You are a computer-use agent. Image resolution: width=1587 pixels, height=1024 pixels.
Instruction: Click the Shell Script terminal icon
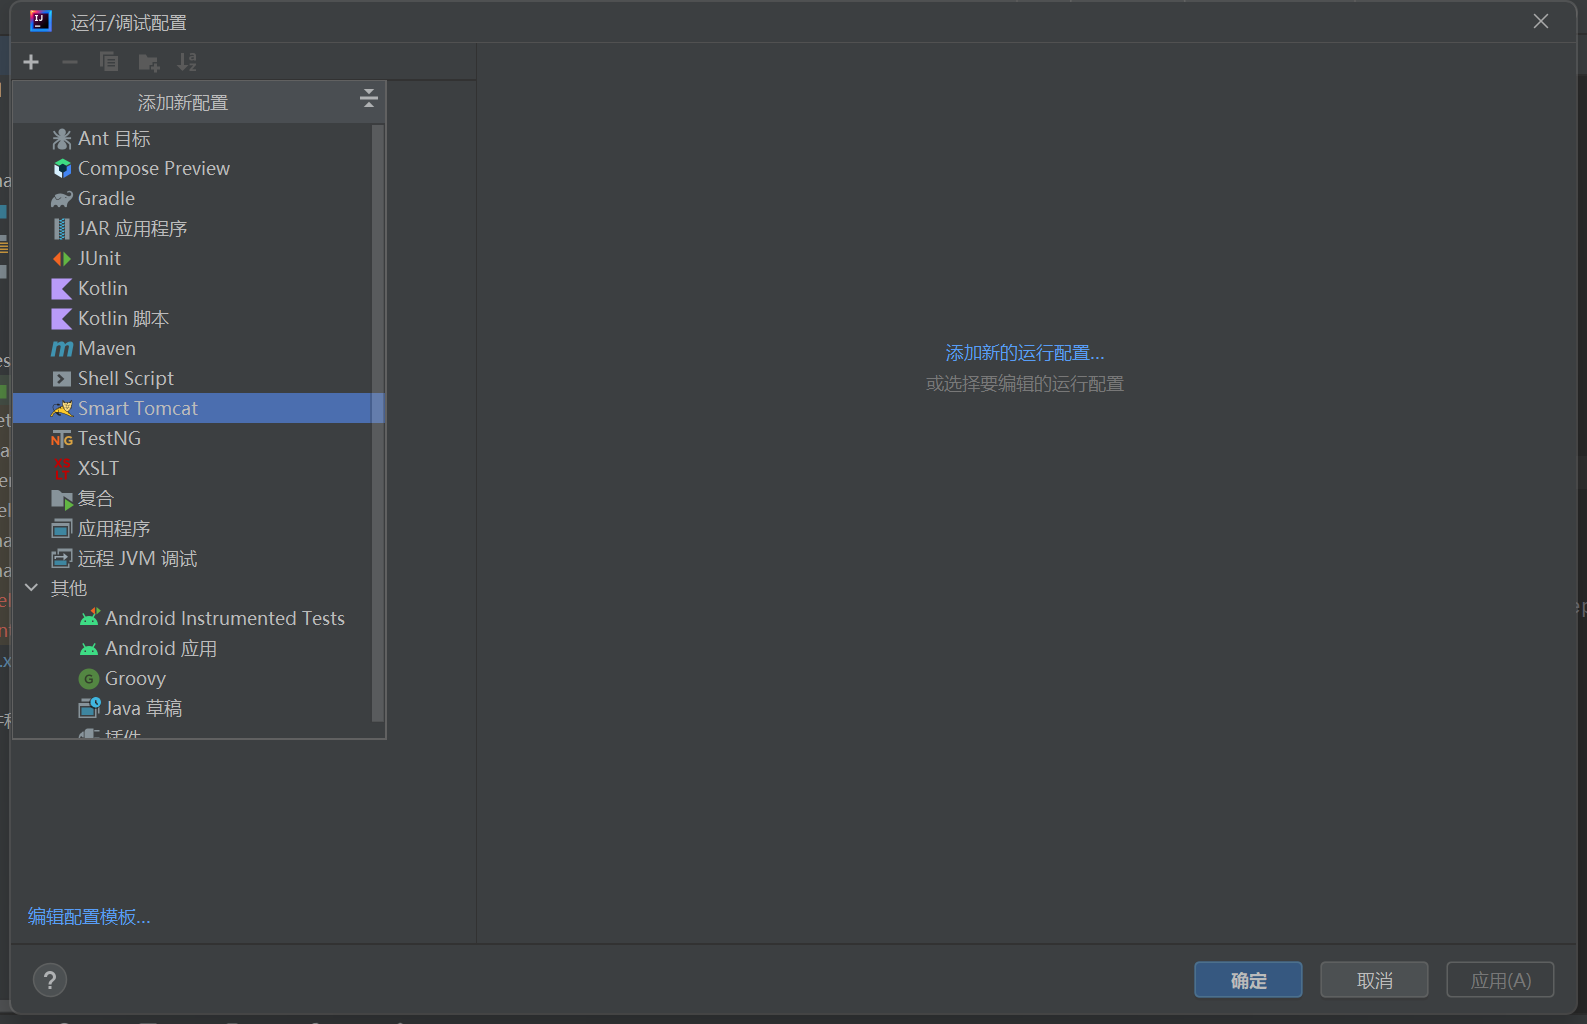coord(62,379)
